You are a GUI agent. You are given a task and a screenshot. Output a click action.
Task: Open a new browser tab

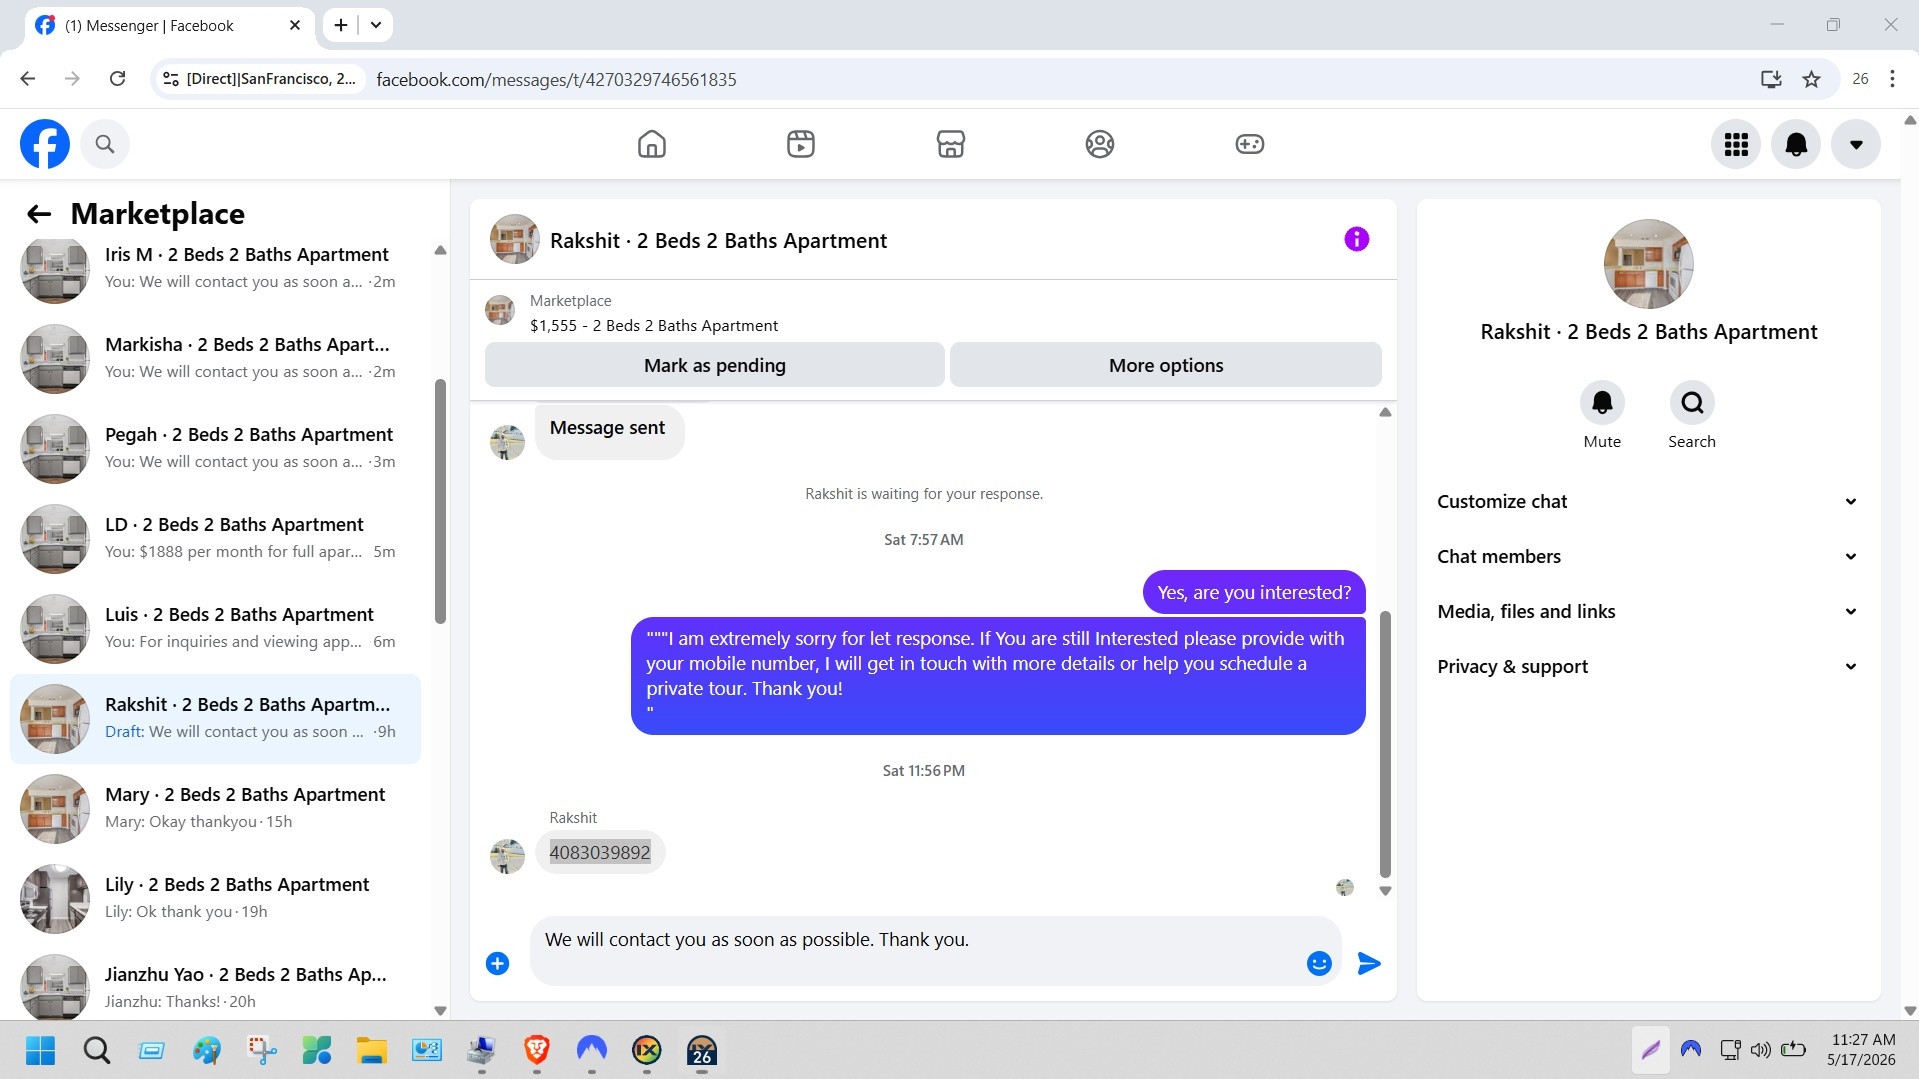click(341, 25)
